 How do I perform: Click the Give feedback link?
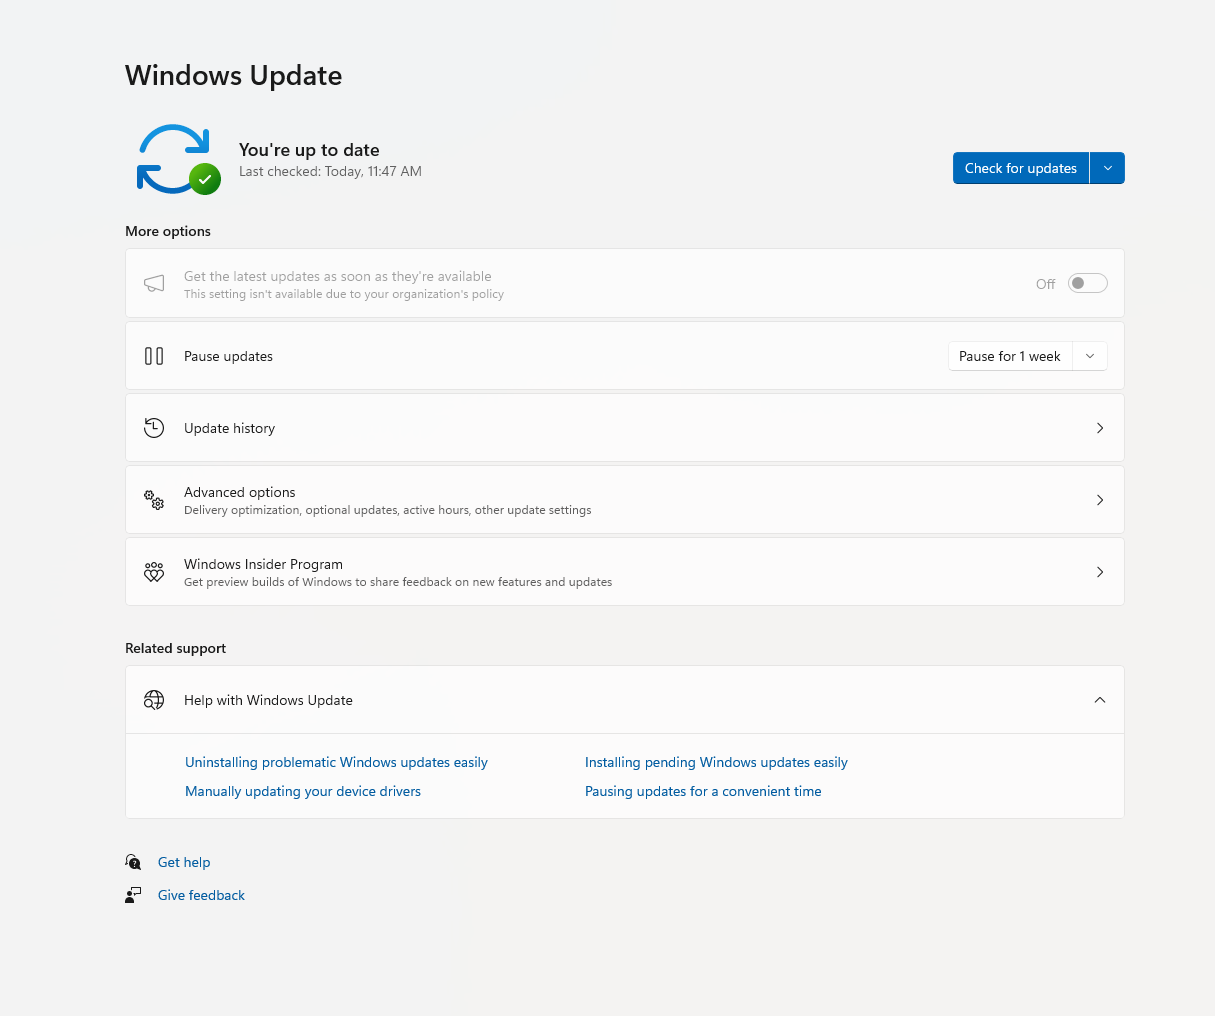click(201, 895)
